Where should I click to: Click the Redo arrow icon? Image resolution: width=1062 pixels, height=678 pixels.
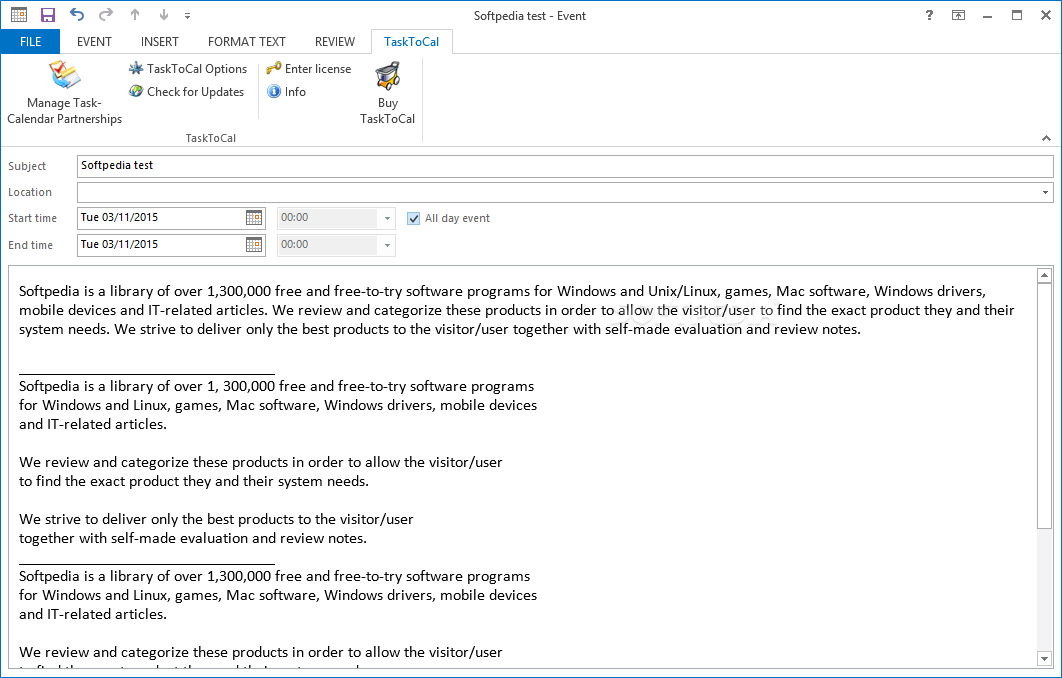[106, 15]
